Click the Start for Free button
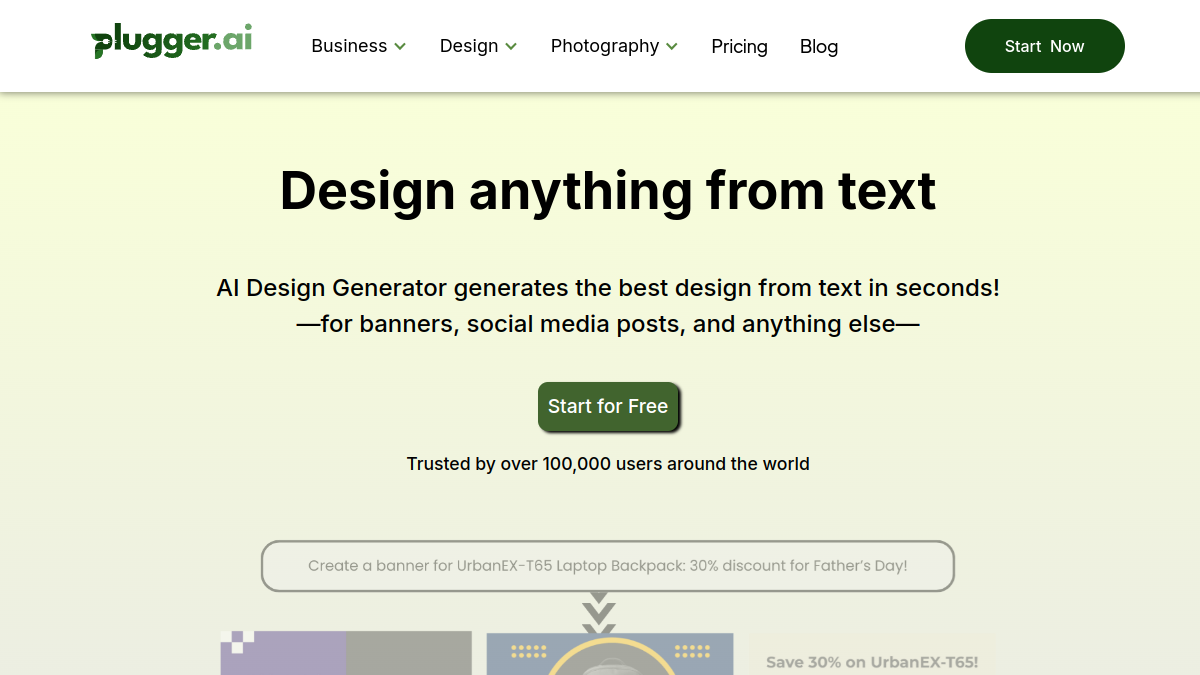 pos(608,406)
